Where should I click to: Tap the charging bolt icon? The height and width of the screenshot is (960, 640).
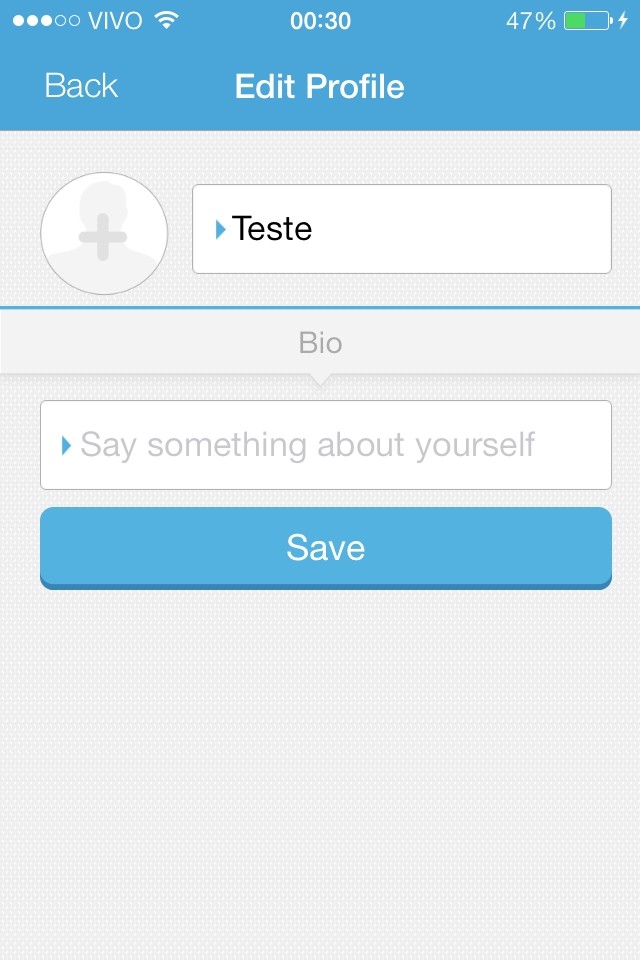click(x=623, y=20)
